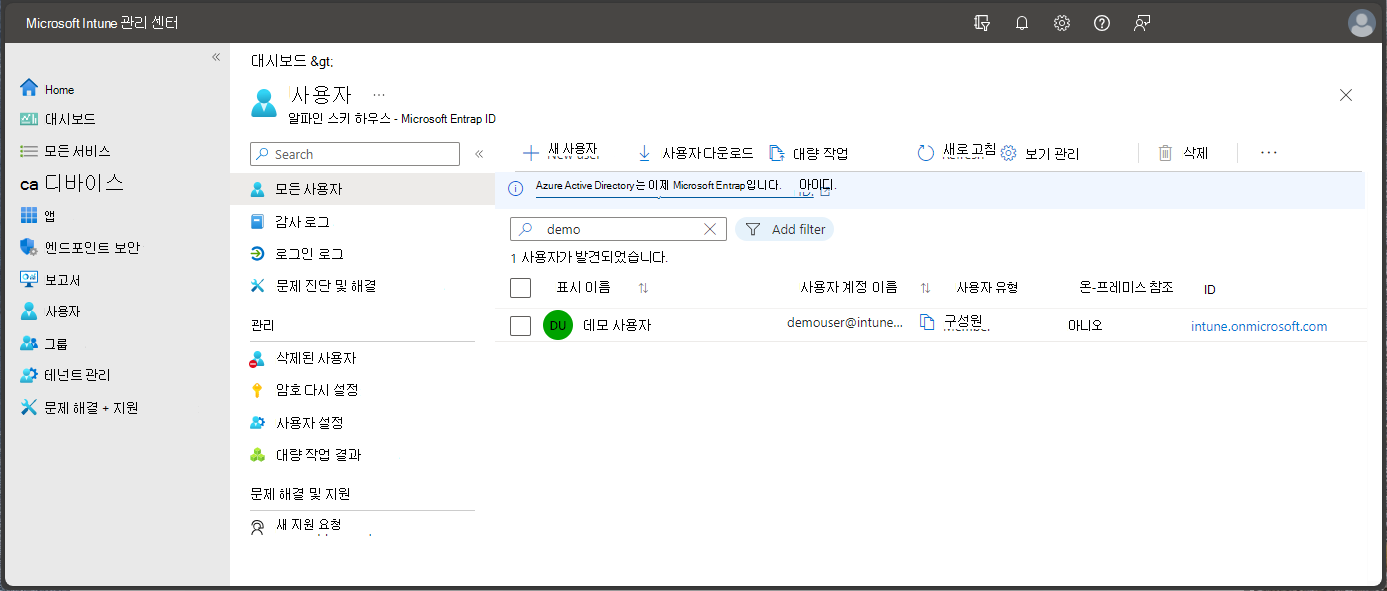The width and height of the screenshot is (1387, 591).
Task: Close the 사용자 blade
Action: [x=1346, y=95]
